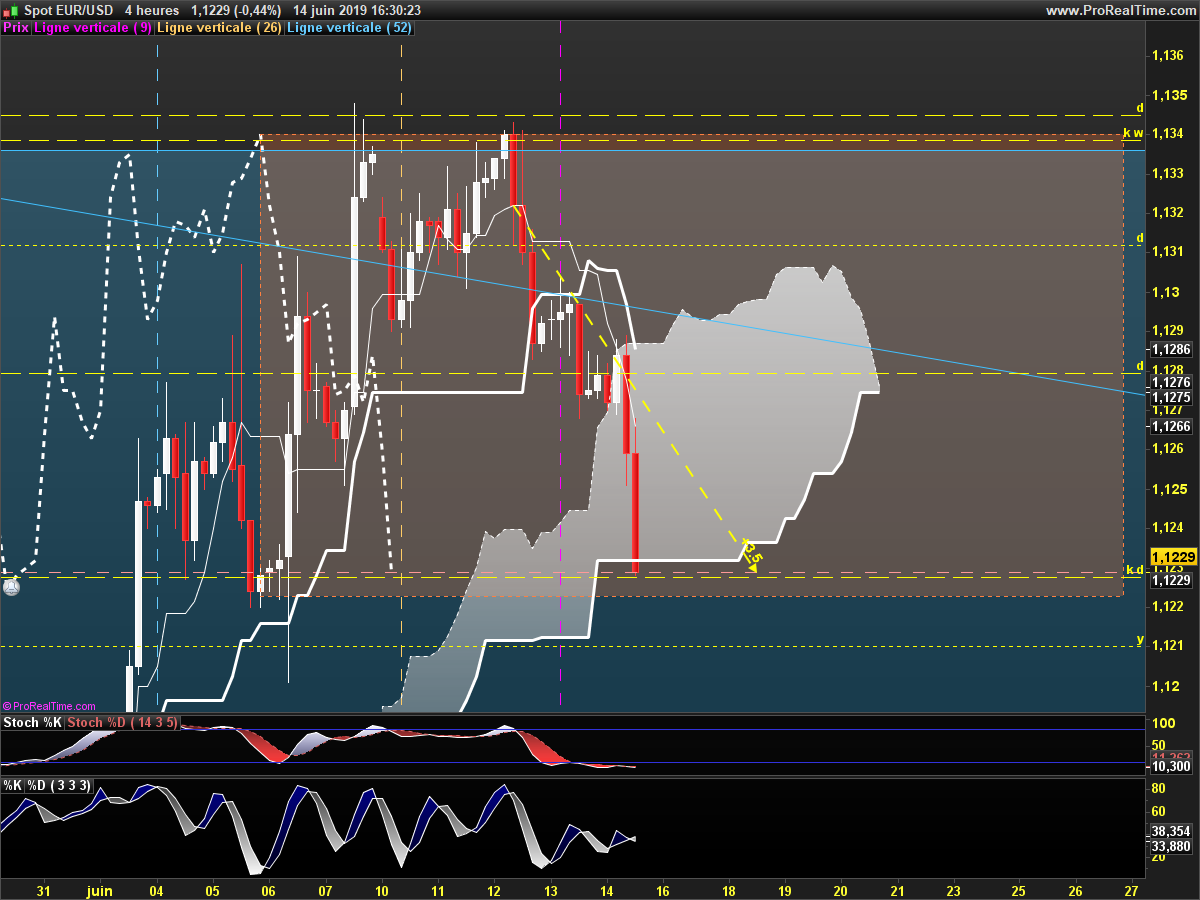
Task: Click the alert bell icon on the chart
Action: 11,588
